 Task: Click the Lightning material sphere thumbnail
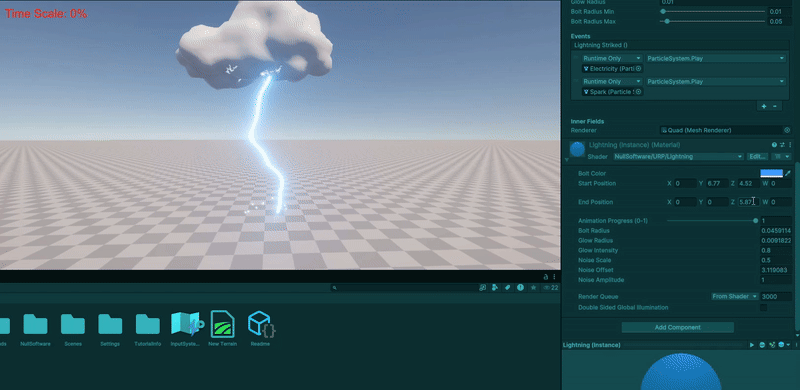(577, 149)
